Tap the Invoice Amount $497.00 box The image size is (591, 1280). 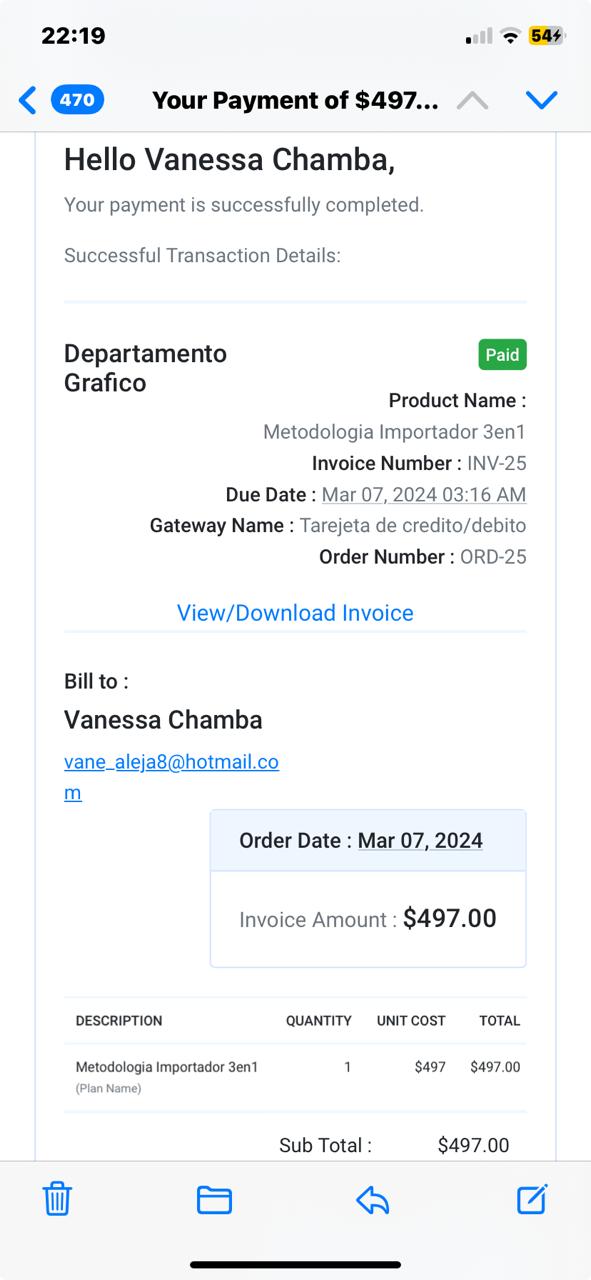[368, 919]
